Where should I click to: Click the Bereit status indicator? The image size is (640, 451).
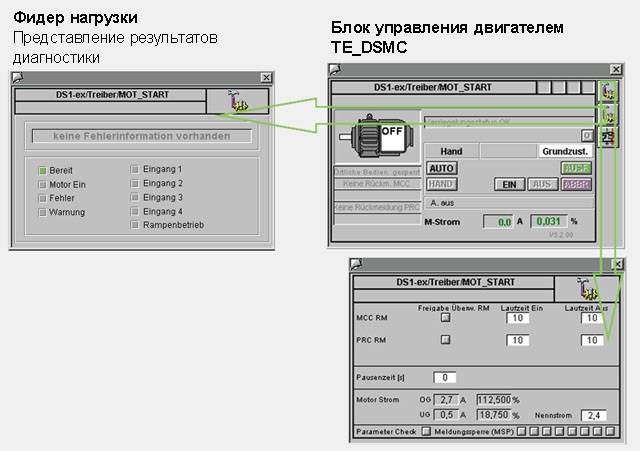pyautogui.click(x=43, y=171)
